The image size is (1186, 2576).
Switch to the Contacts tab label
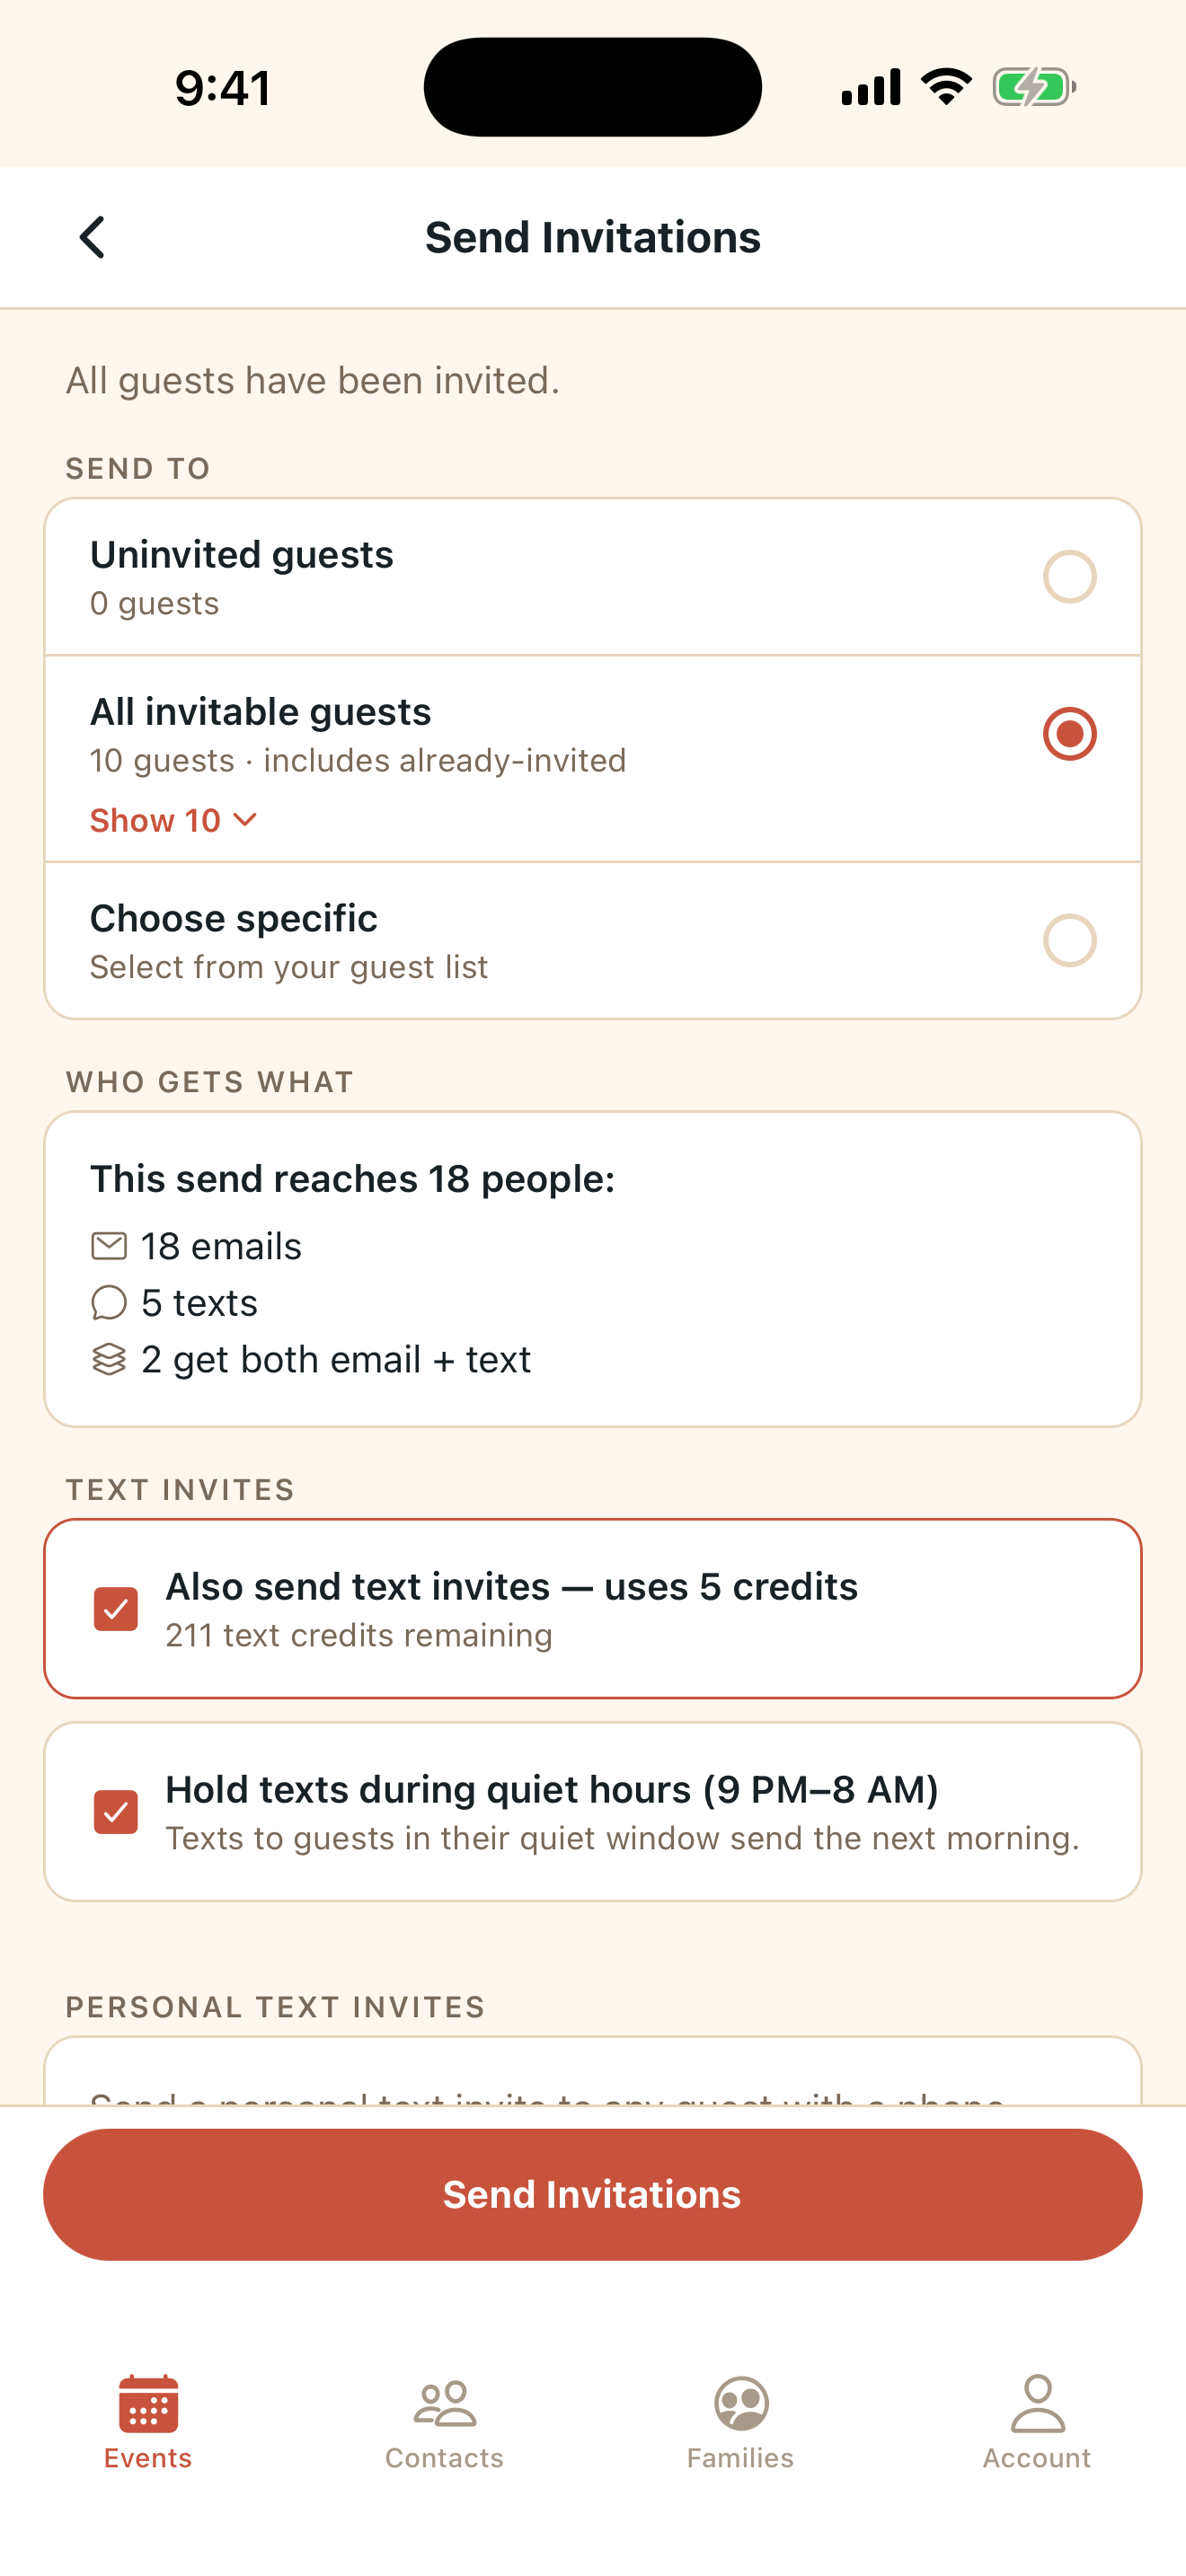tap(445, 2458)
